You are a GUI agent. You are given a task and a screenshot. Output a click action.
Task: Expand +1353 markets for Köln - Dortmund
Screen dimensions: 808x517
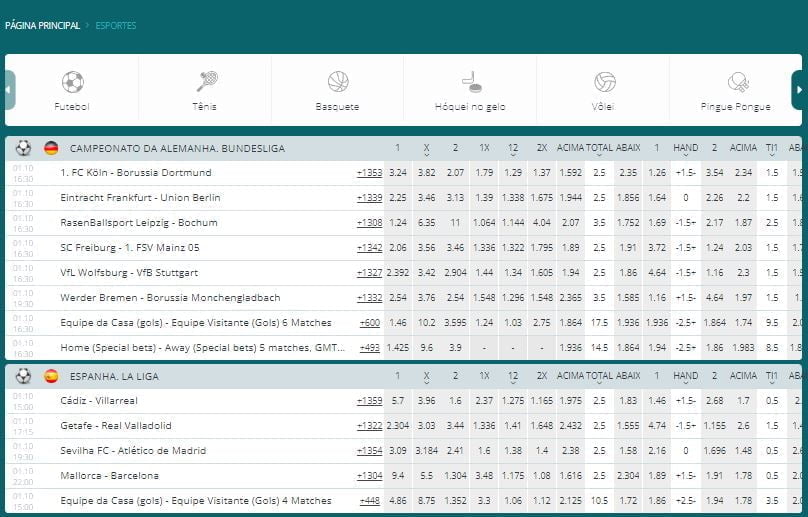[369, 173]
